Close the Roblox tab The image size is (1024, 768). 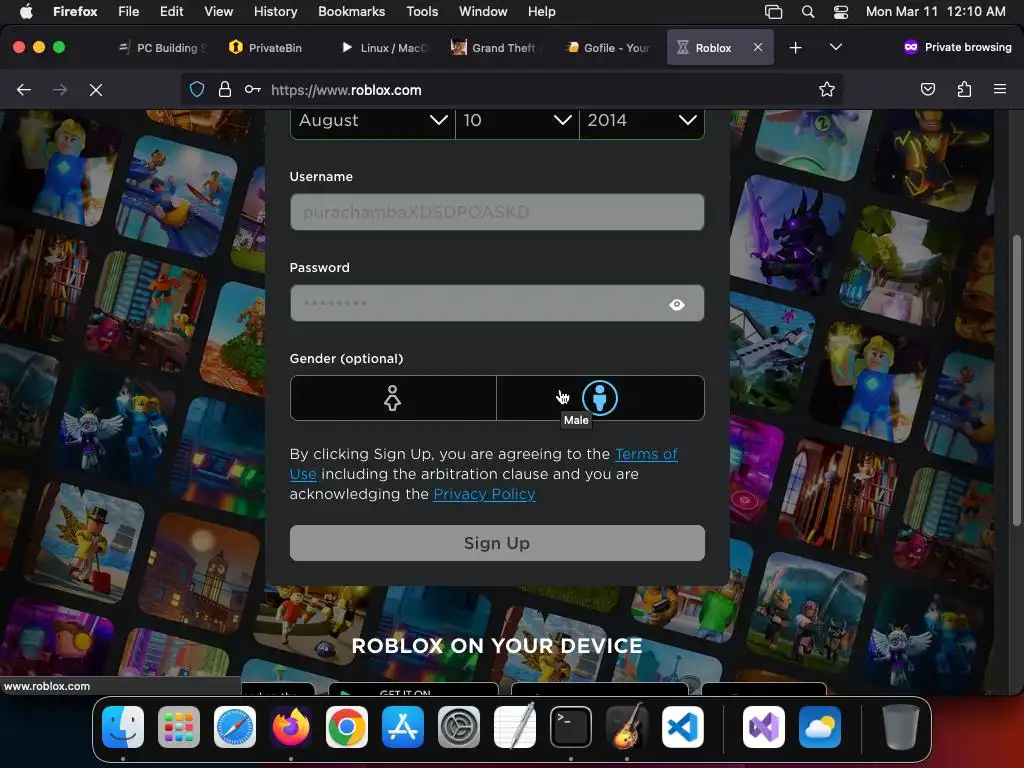[x=758, y=47]
